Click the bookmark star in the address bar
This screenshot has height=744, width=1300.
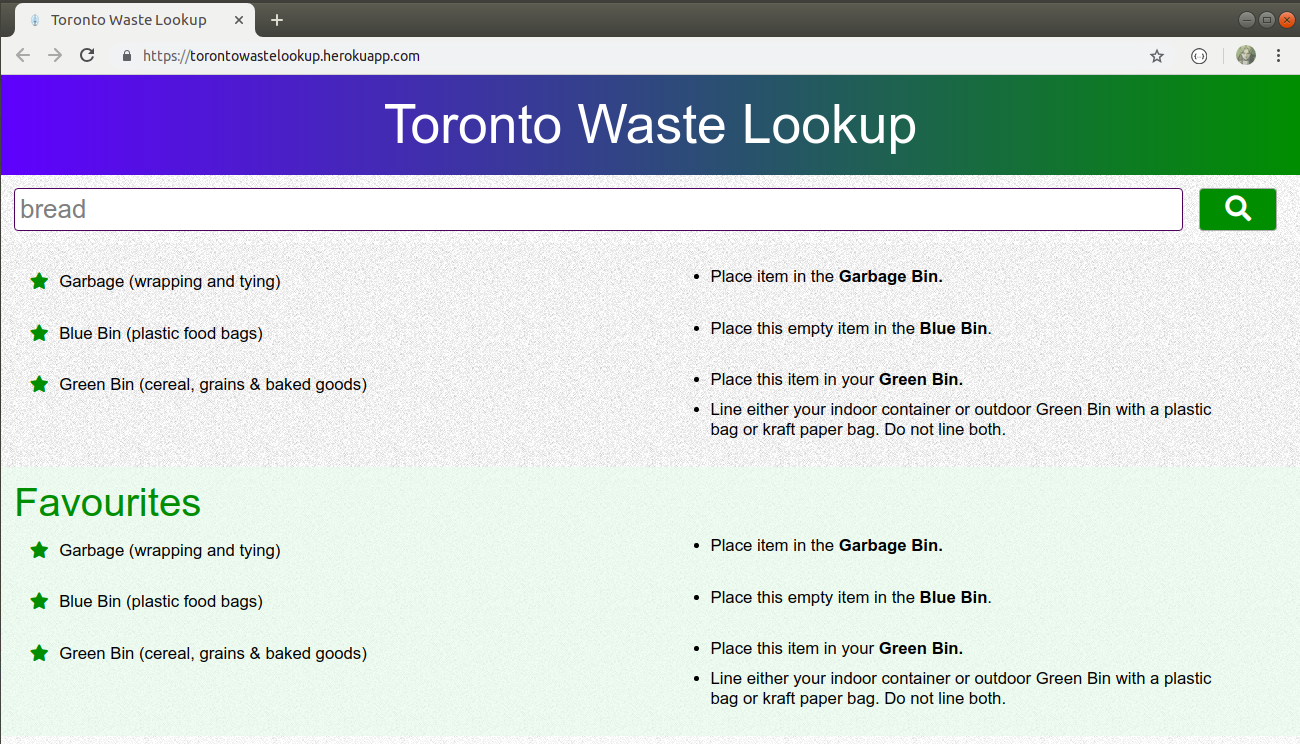[1156, 56]
